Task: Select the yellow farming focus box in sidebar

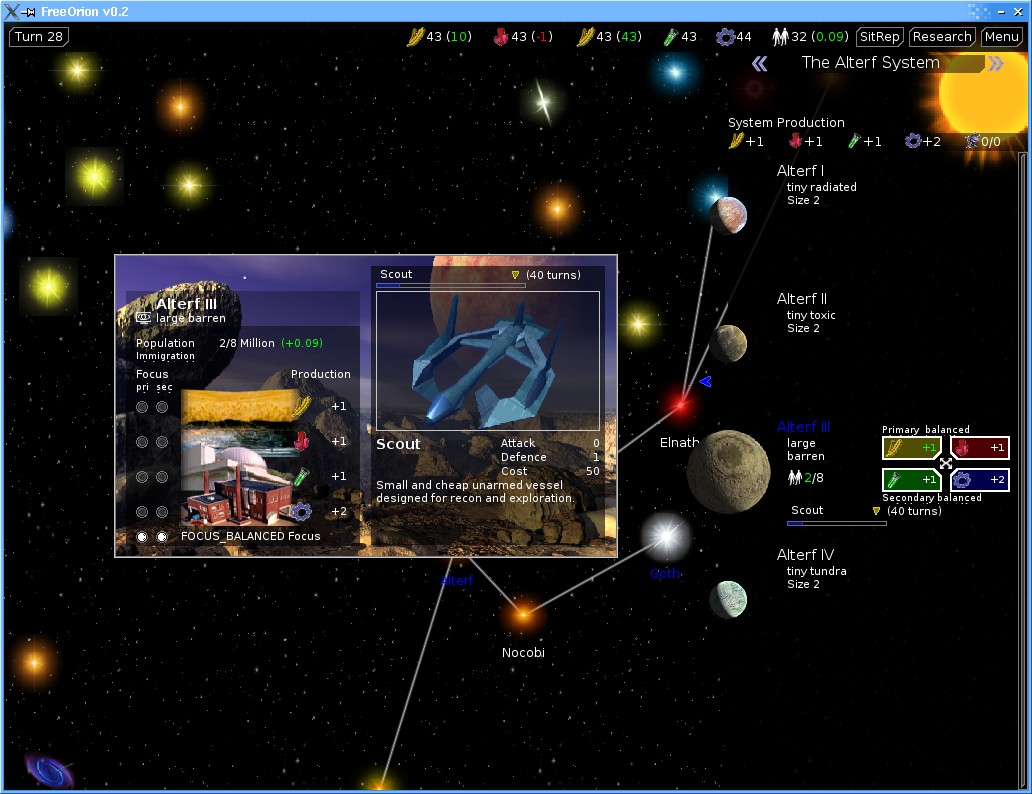Action: click(911, 448)
